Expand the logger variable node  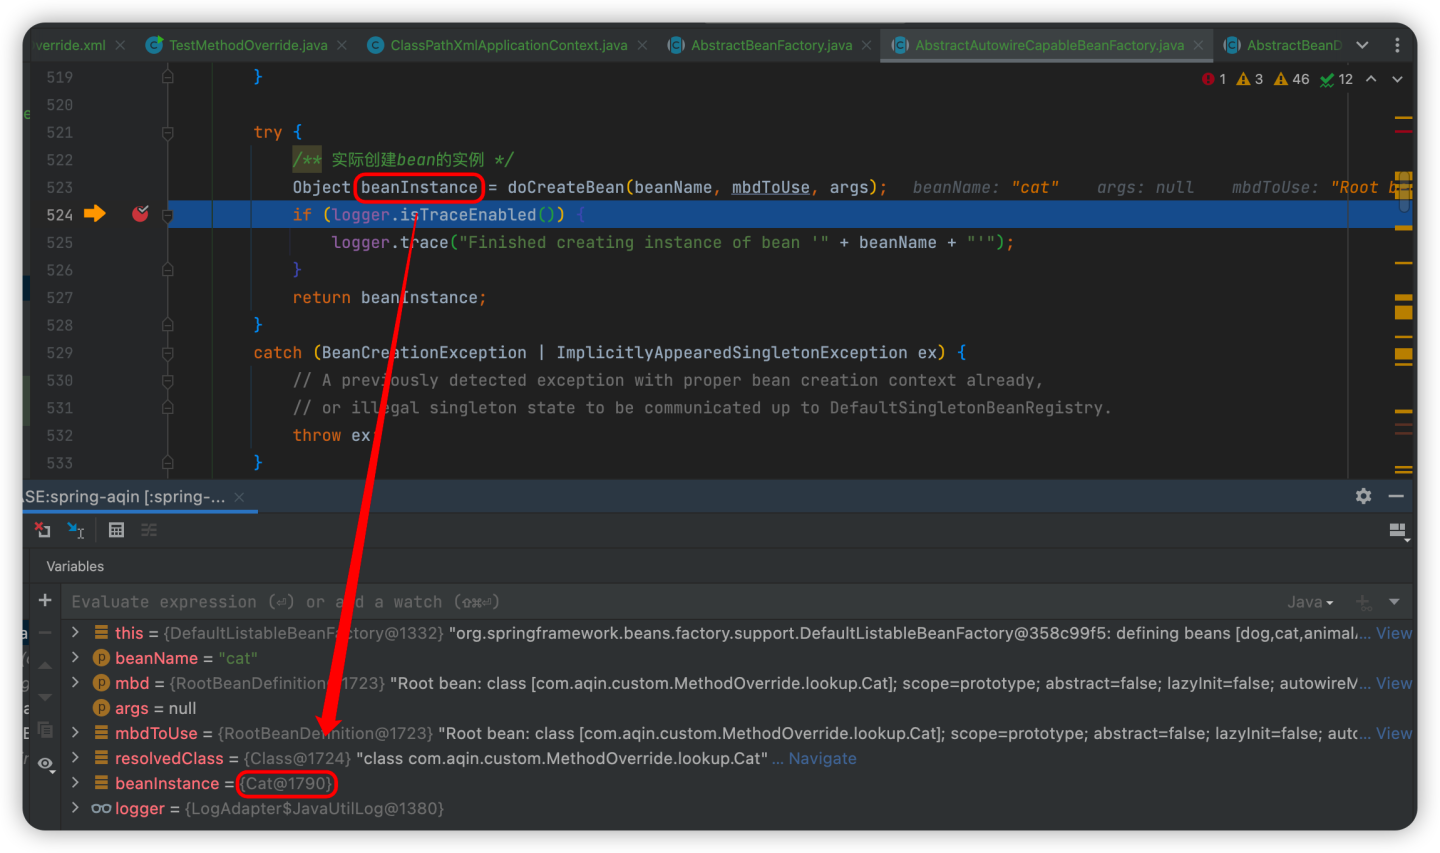[x=75, y=808]
